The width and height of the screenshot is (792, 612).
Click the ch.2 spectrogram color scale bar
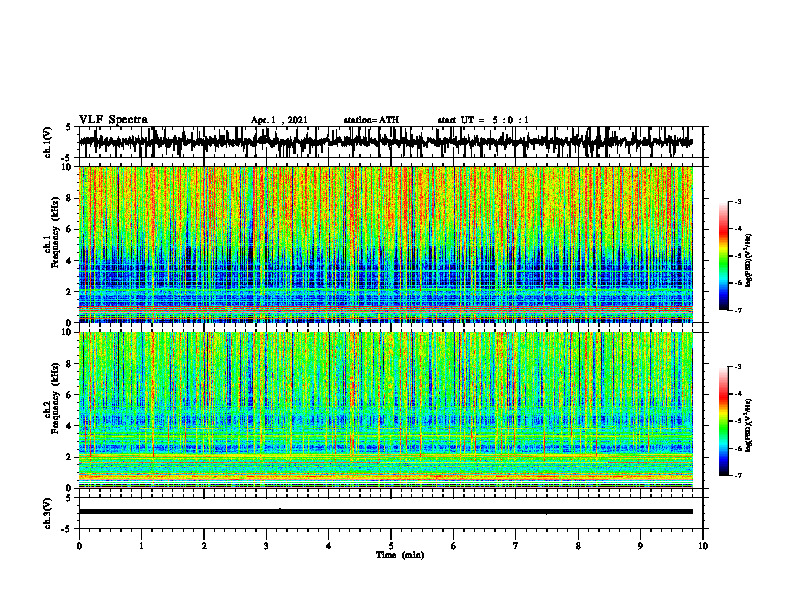coord(723,421)
